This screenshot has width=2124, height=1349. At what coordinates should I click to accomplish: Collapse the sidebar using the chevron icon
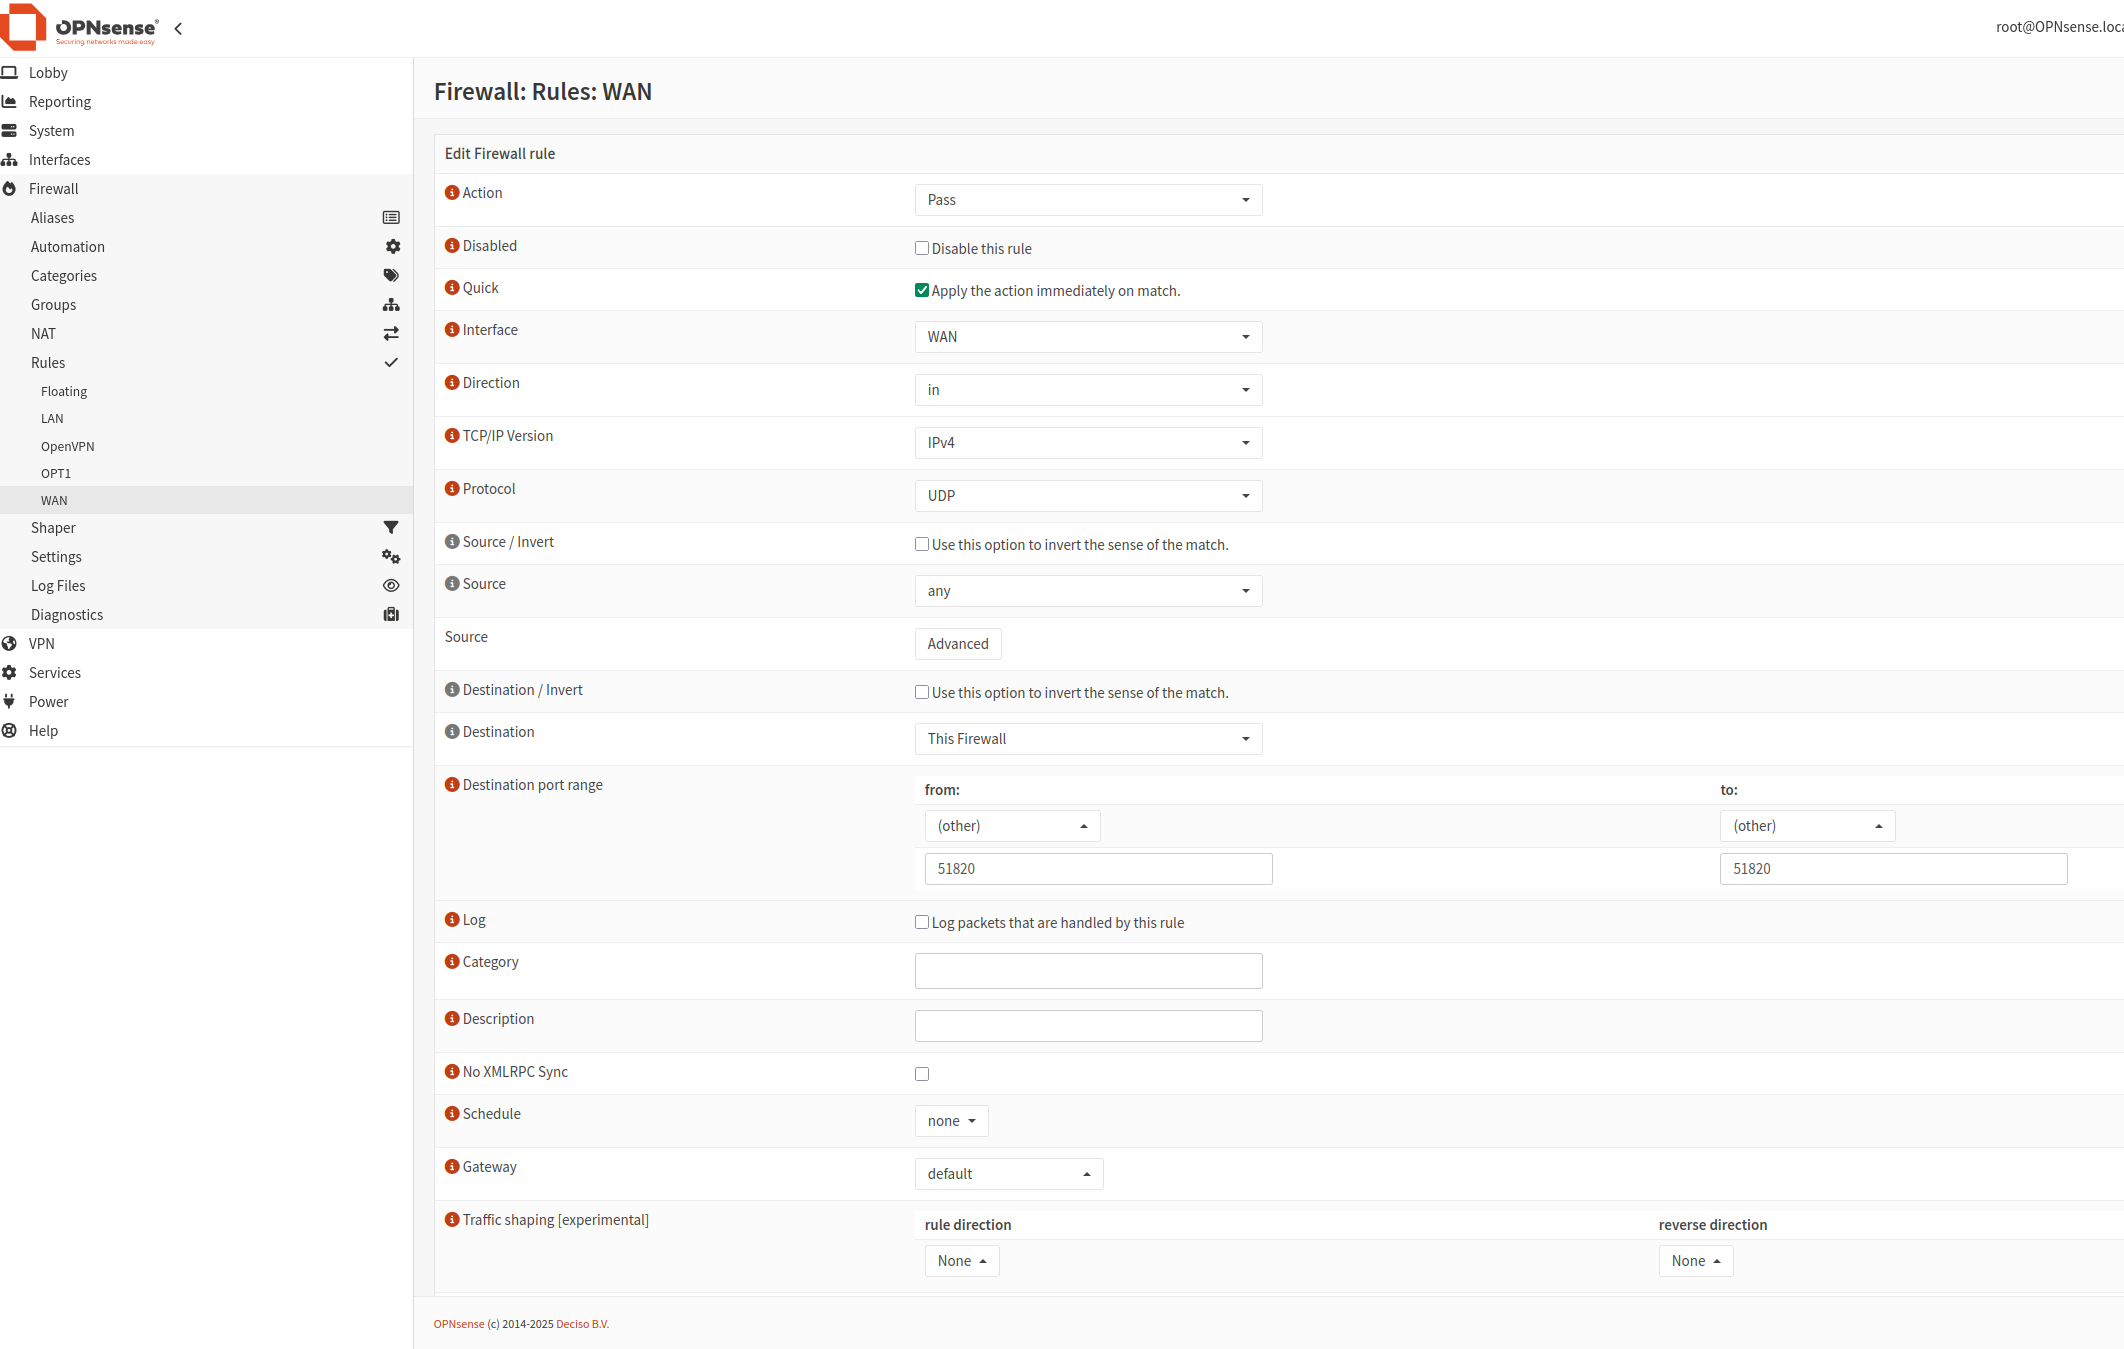pos(178,29)
